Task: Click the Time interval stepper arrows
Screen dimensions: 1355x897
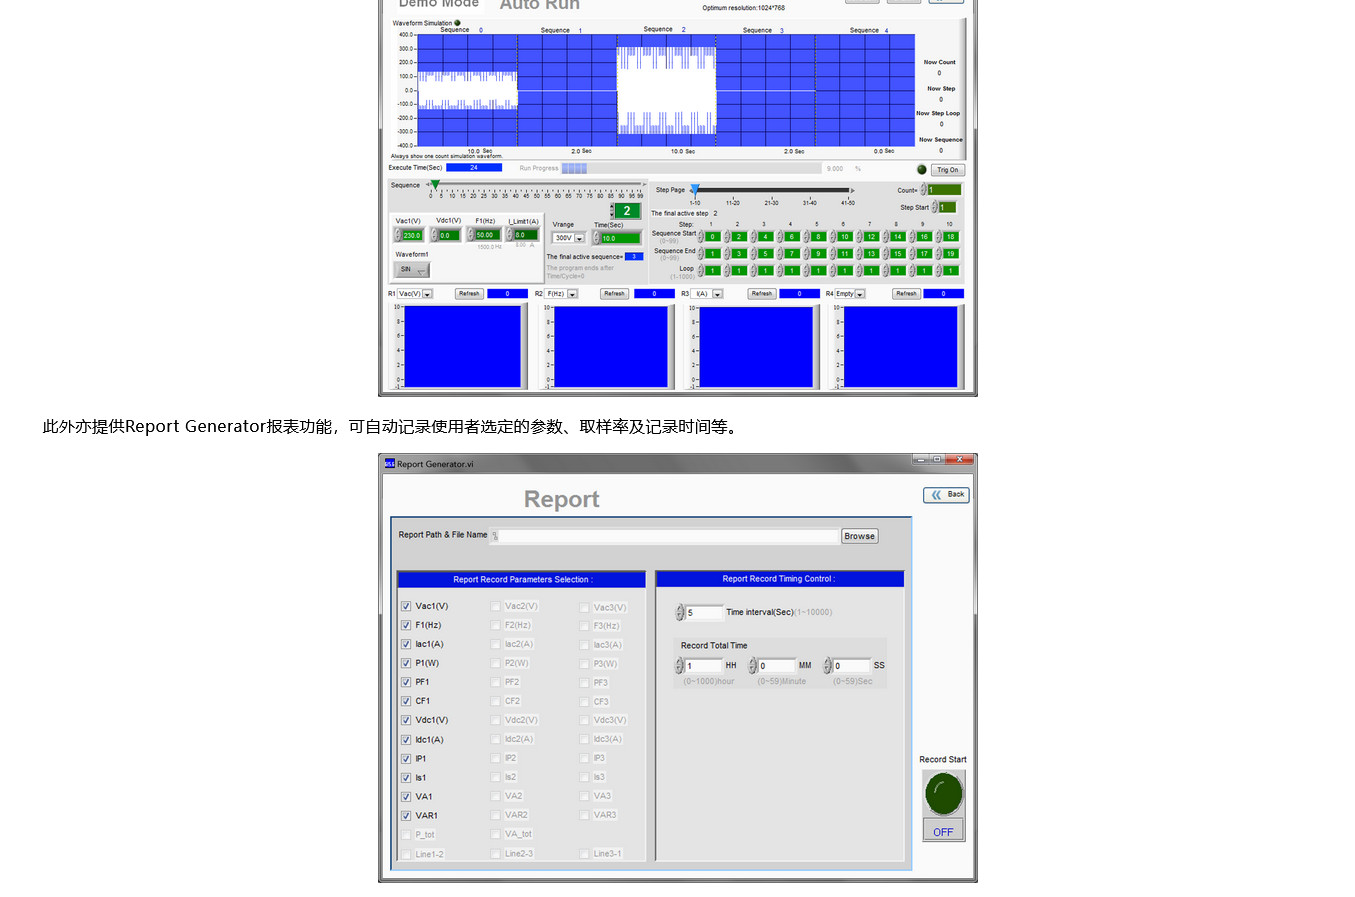Action: point(680,613)
